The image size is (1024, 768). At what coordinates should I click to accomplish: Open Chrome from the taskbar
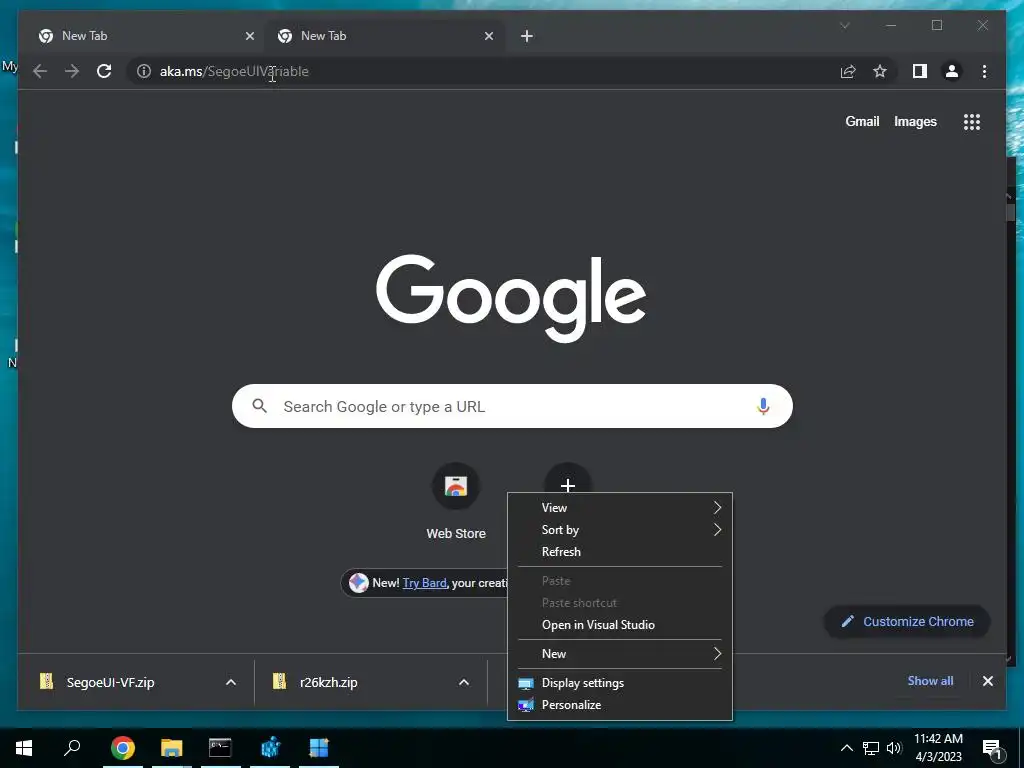coord(122,748)
